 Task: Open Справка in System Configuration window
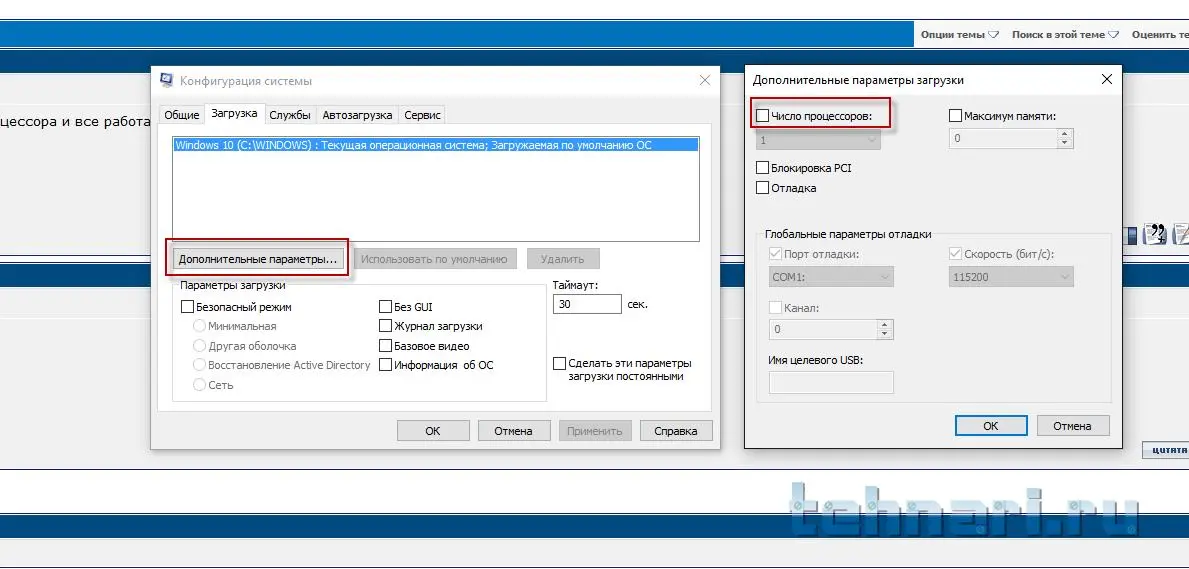[x=676, y=431]
